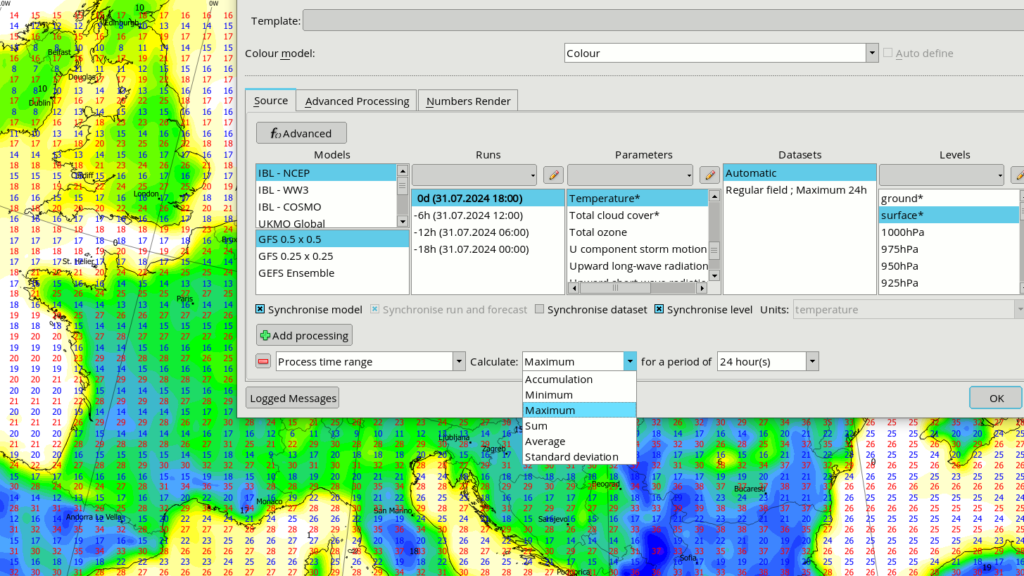Click the pencil icon beside the Runs dropdown

click(x=553, y=174)
